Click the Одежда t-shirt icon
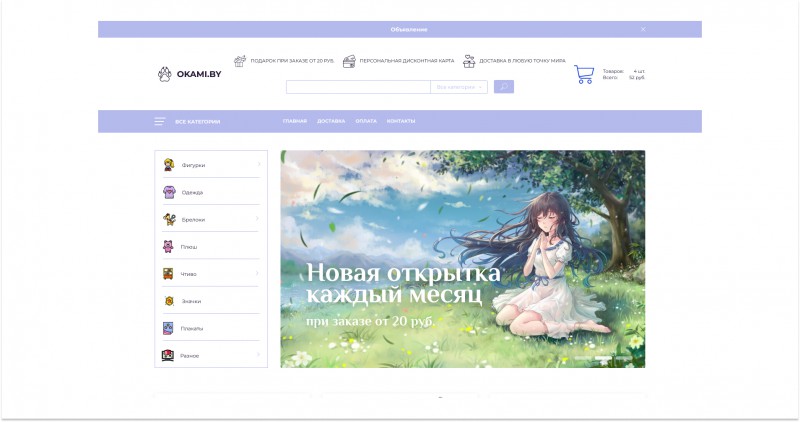The image size is (800, 422). coord(169,192)
